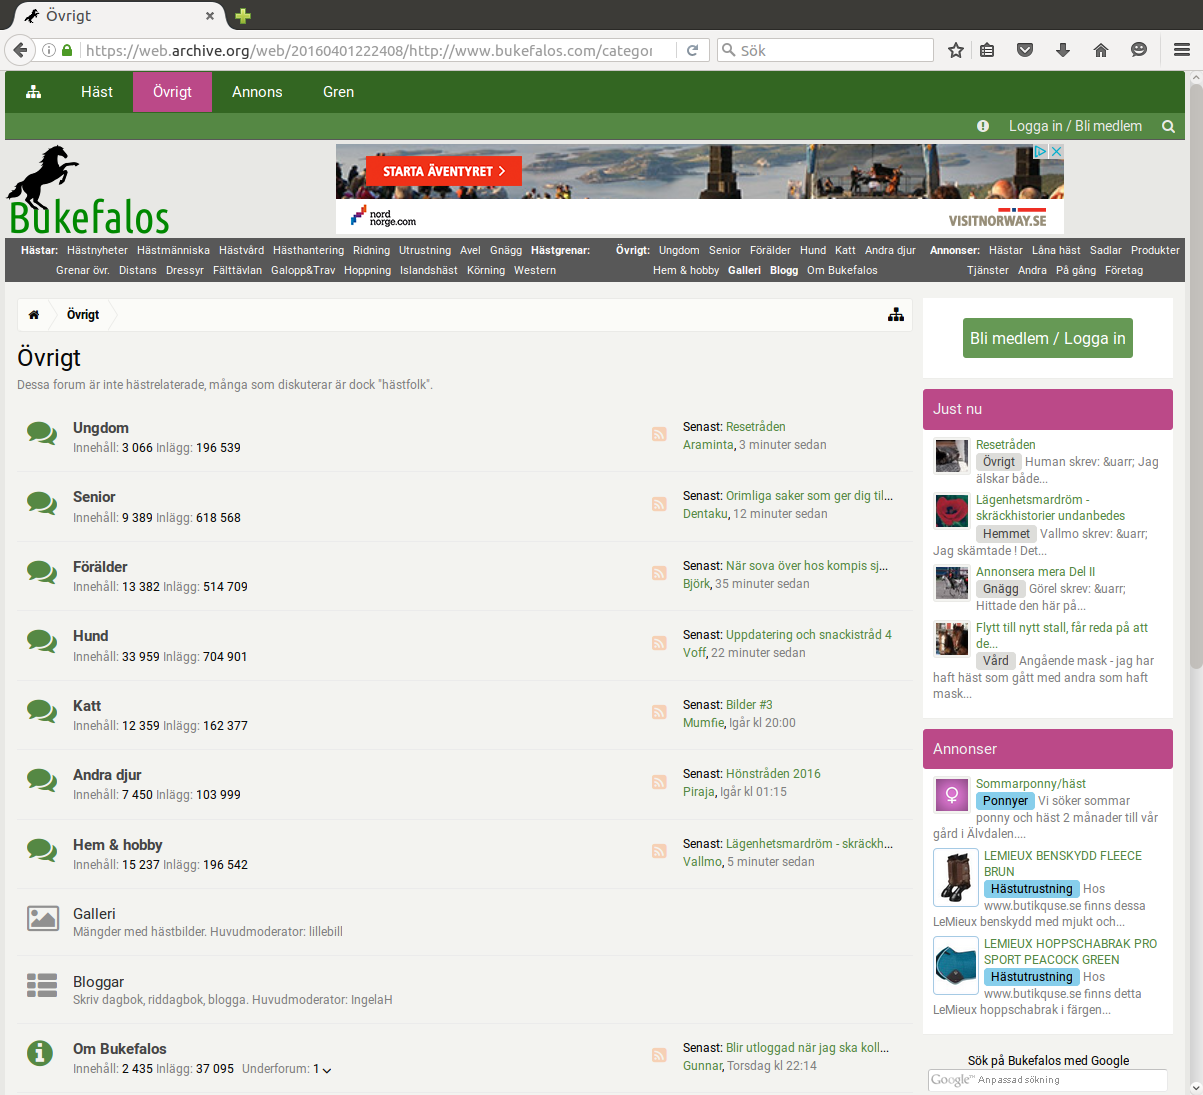Open RSS feed for Senior forum
1203x1095 pixels.
pos(659,504)
